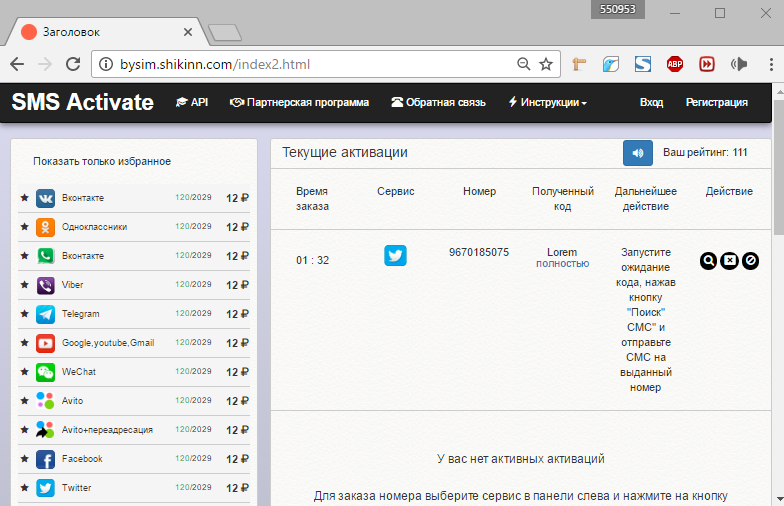This screenshot has height=506, width=784.
Task: Click the Avito+переадресация icon with arrow
Action: pos(45,430)
